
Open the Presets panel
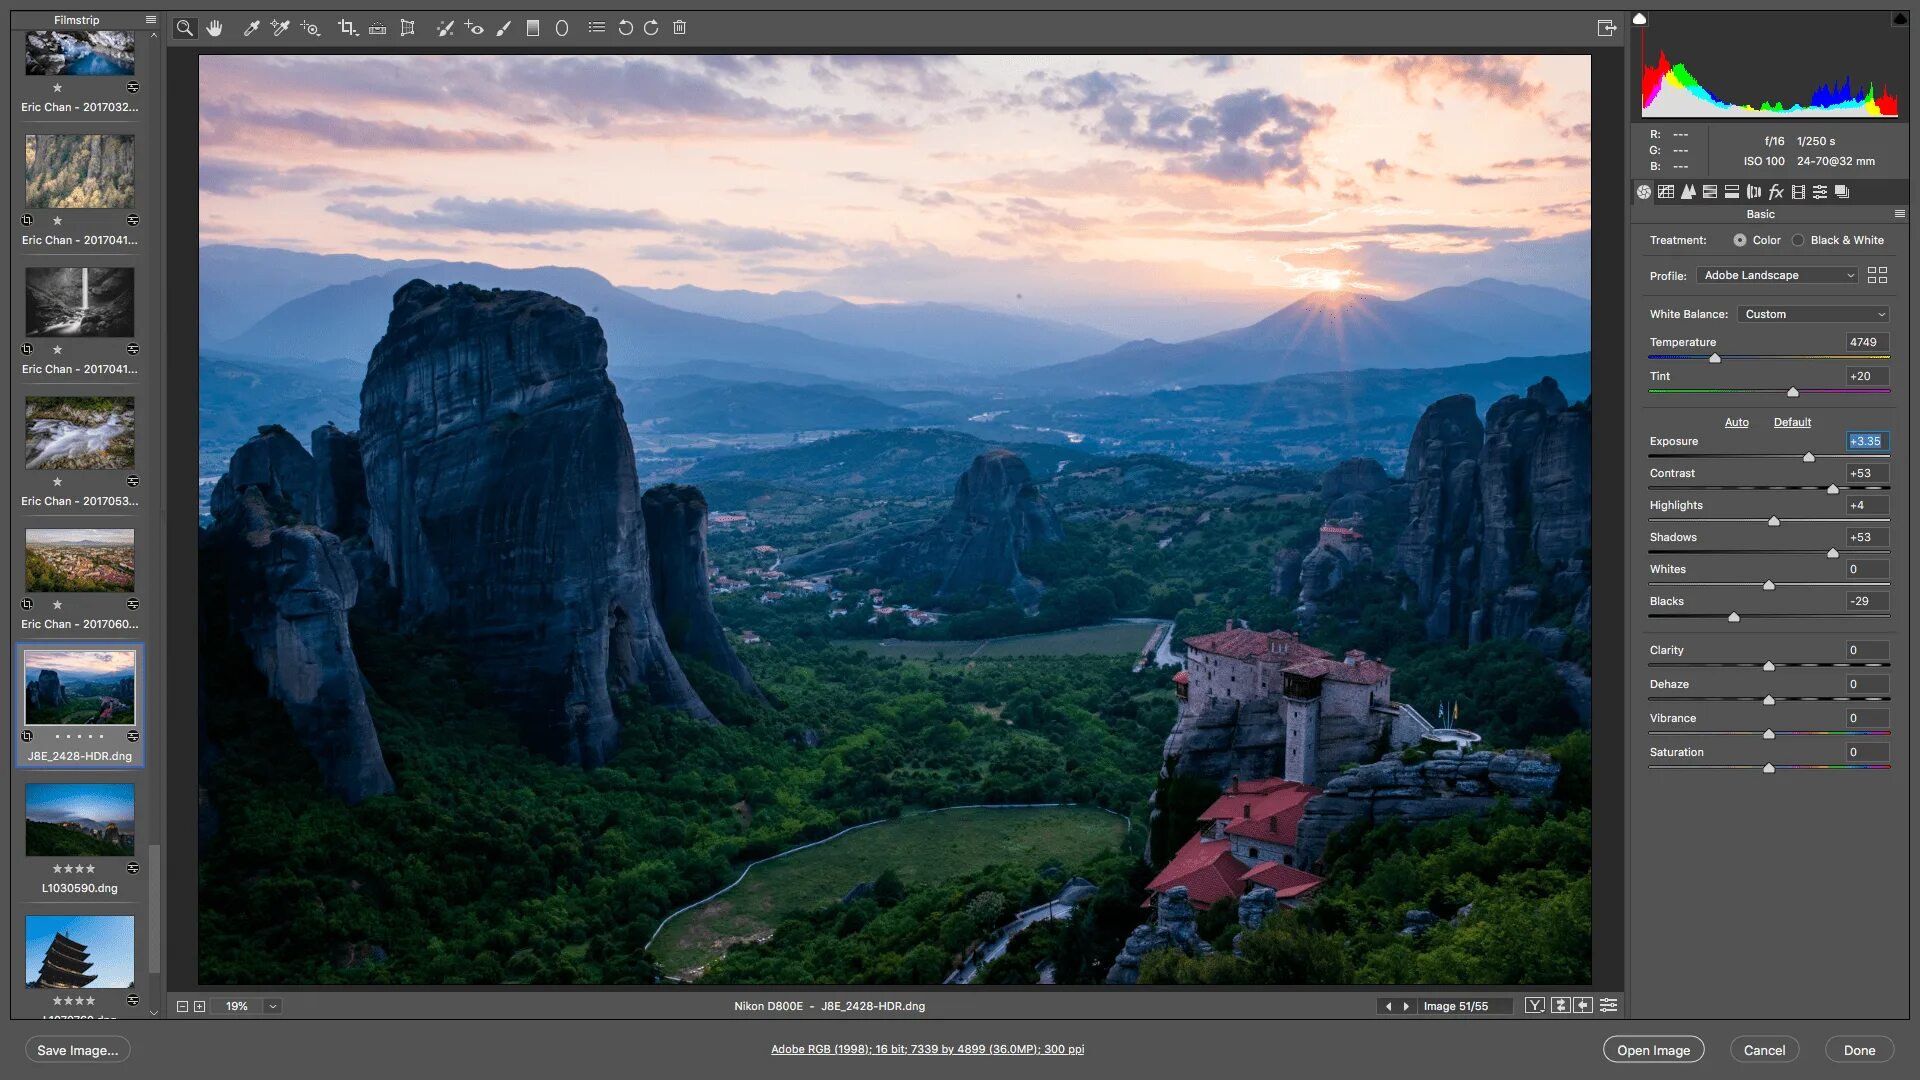(x=1820, y=192)
